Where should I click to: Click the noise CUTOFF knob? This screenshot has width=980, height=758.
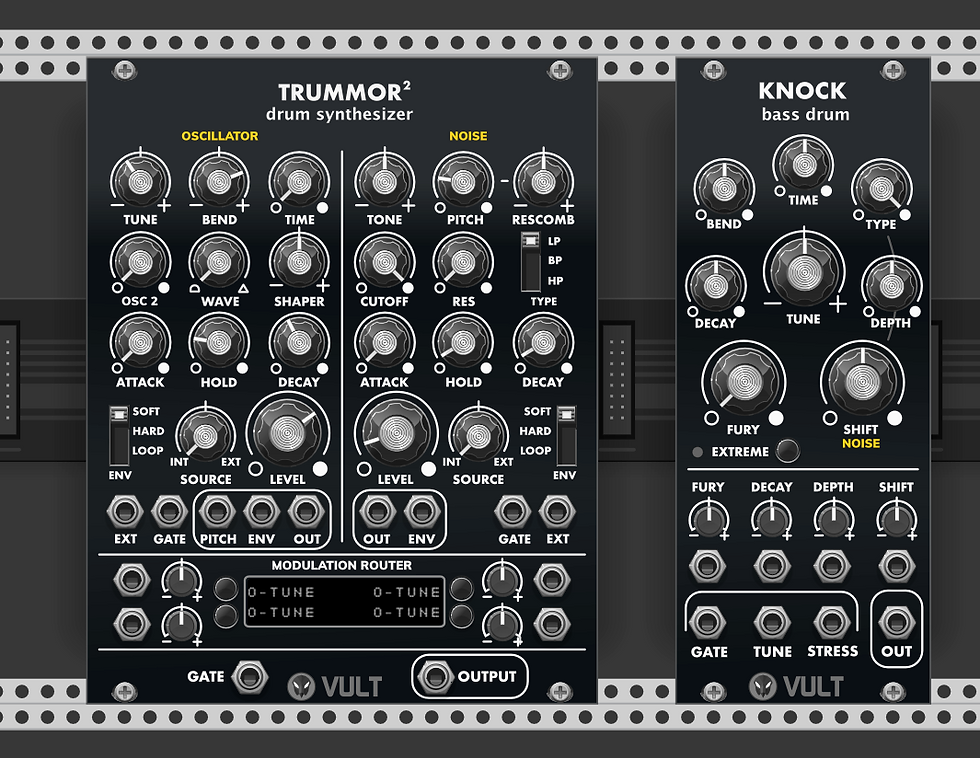384,262
